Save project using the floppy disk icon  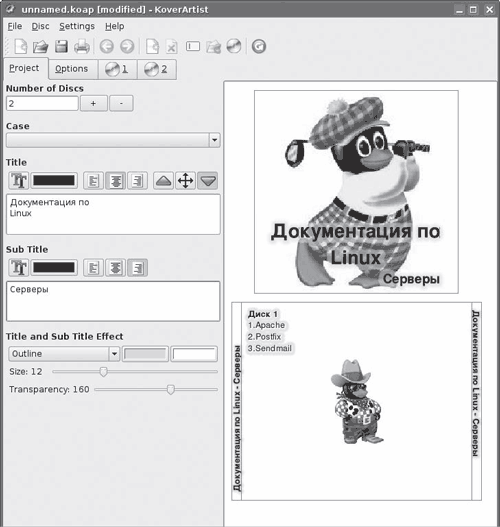61,46
